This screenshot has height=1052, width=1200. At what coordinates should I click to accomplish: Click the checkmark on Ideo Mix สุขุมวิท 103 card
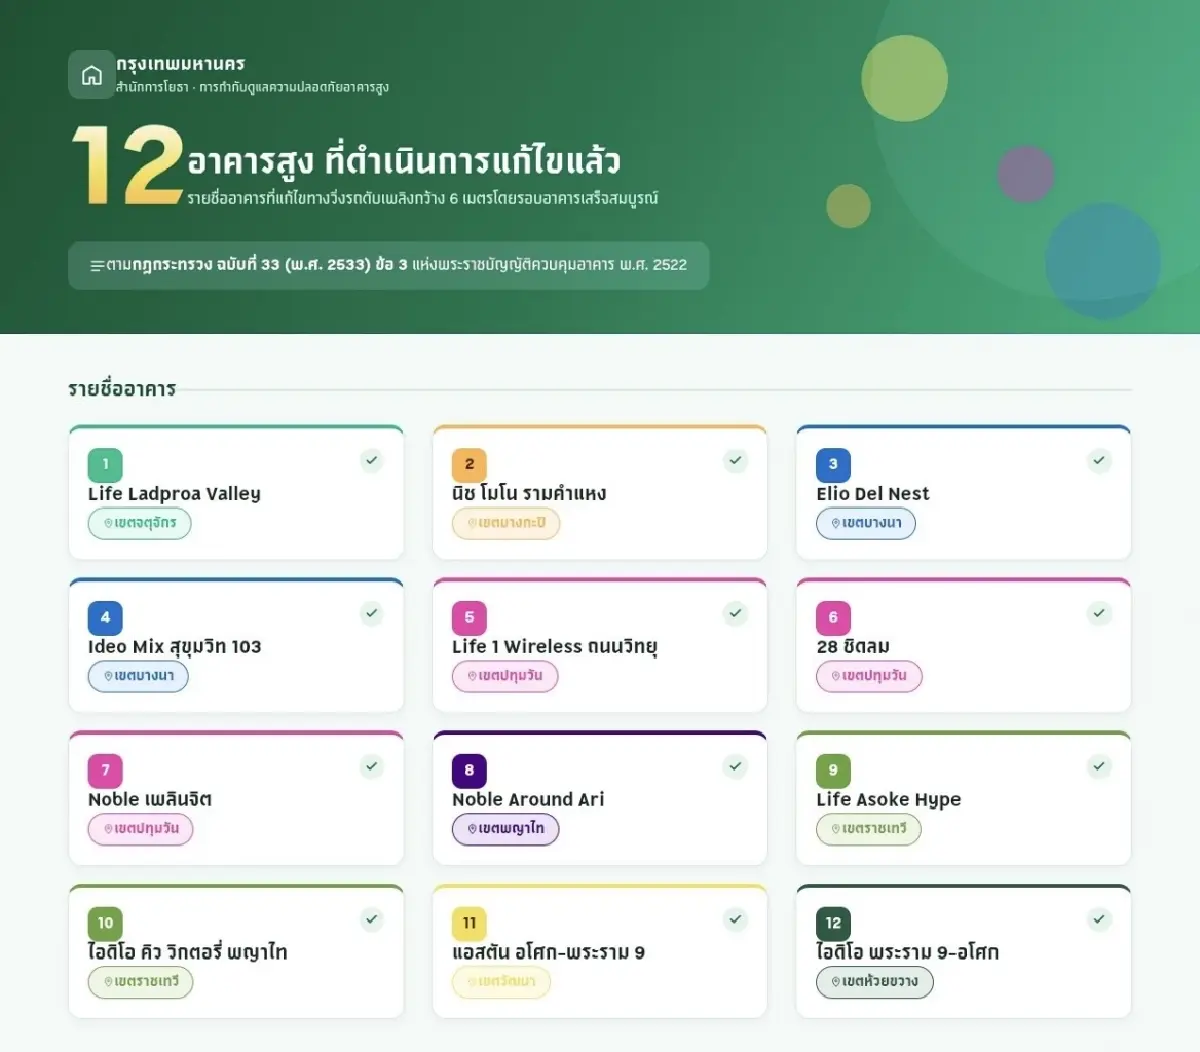pyautogui.click(x=372, y=613)
